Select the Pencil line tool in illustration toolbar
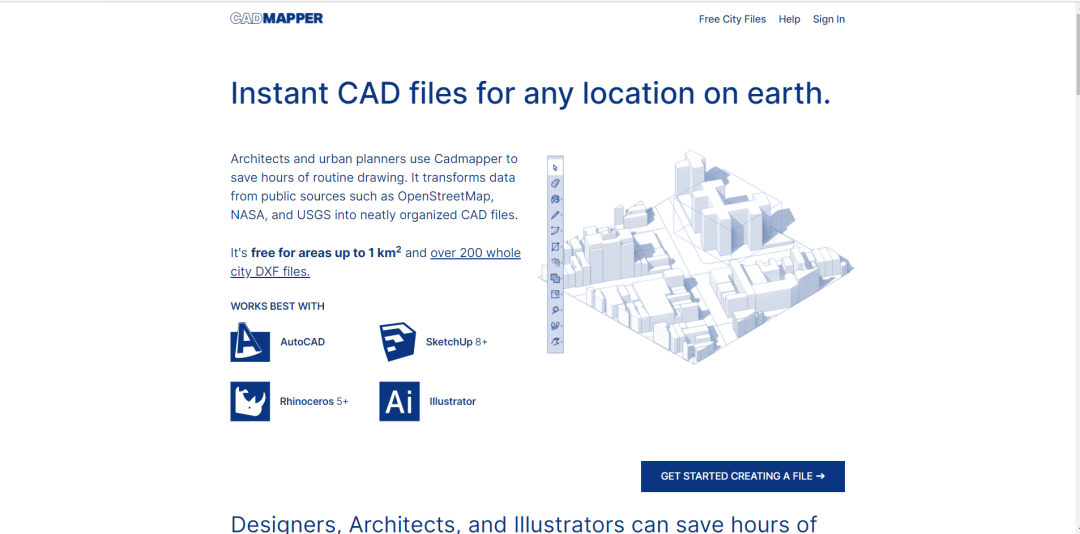The image size is (1080, 534). (x=556, y=214)
